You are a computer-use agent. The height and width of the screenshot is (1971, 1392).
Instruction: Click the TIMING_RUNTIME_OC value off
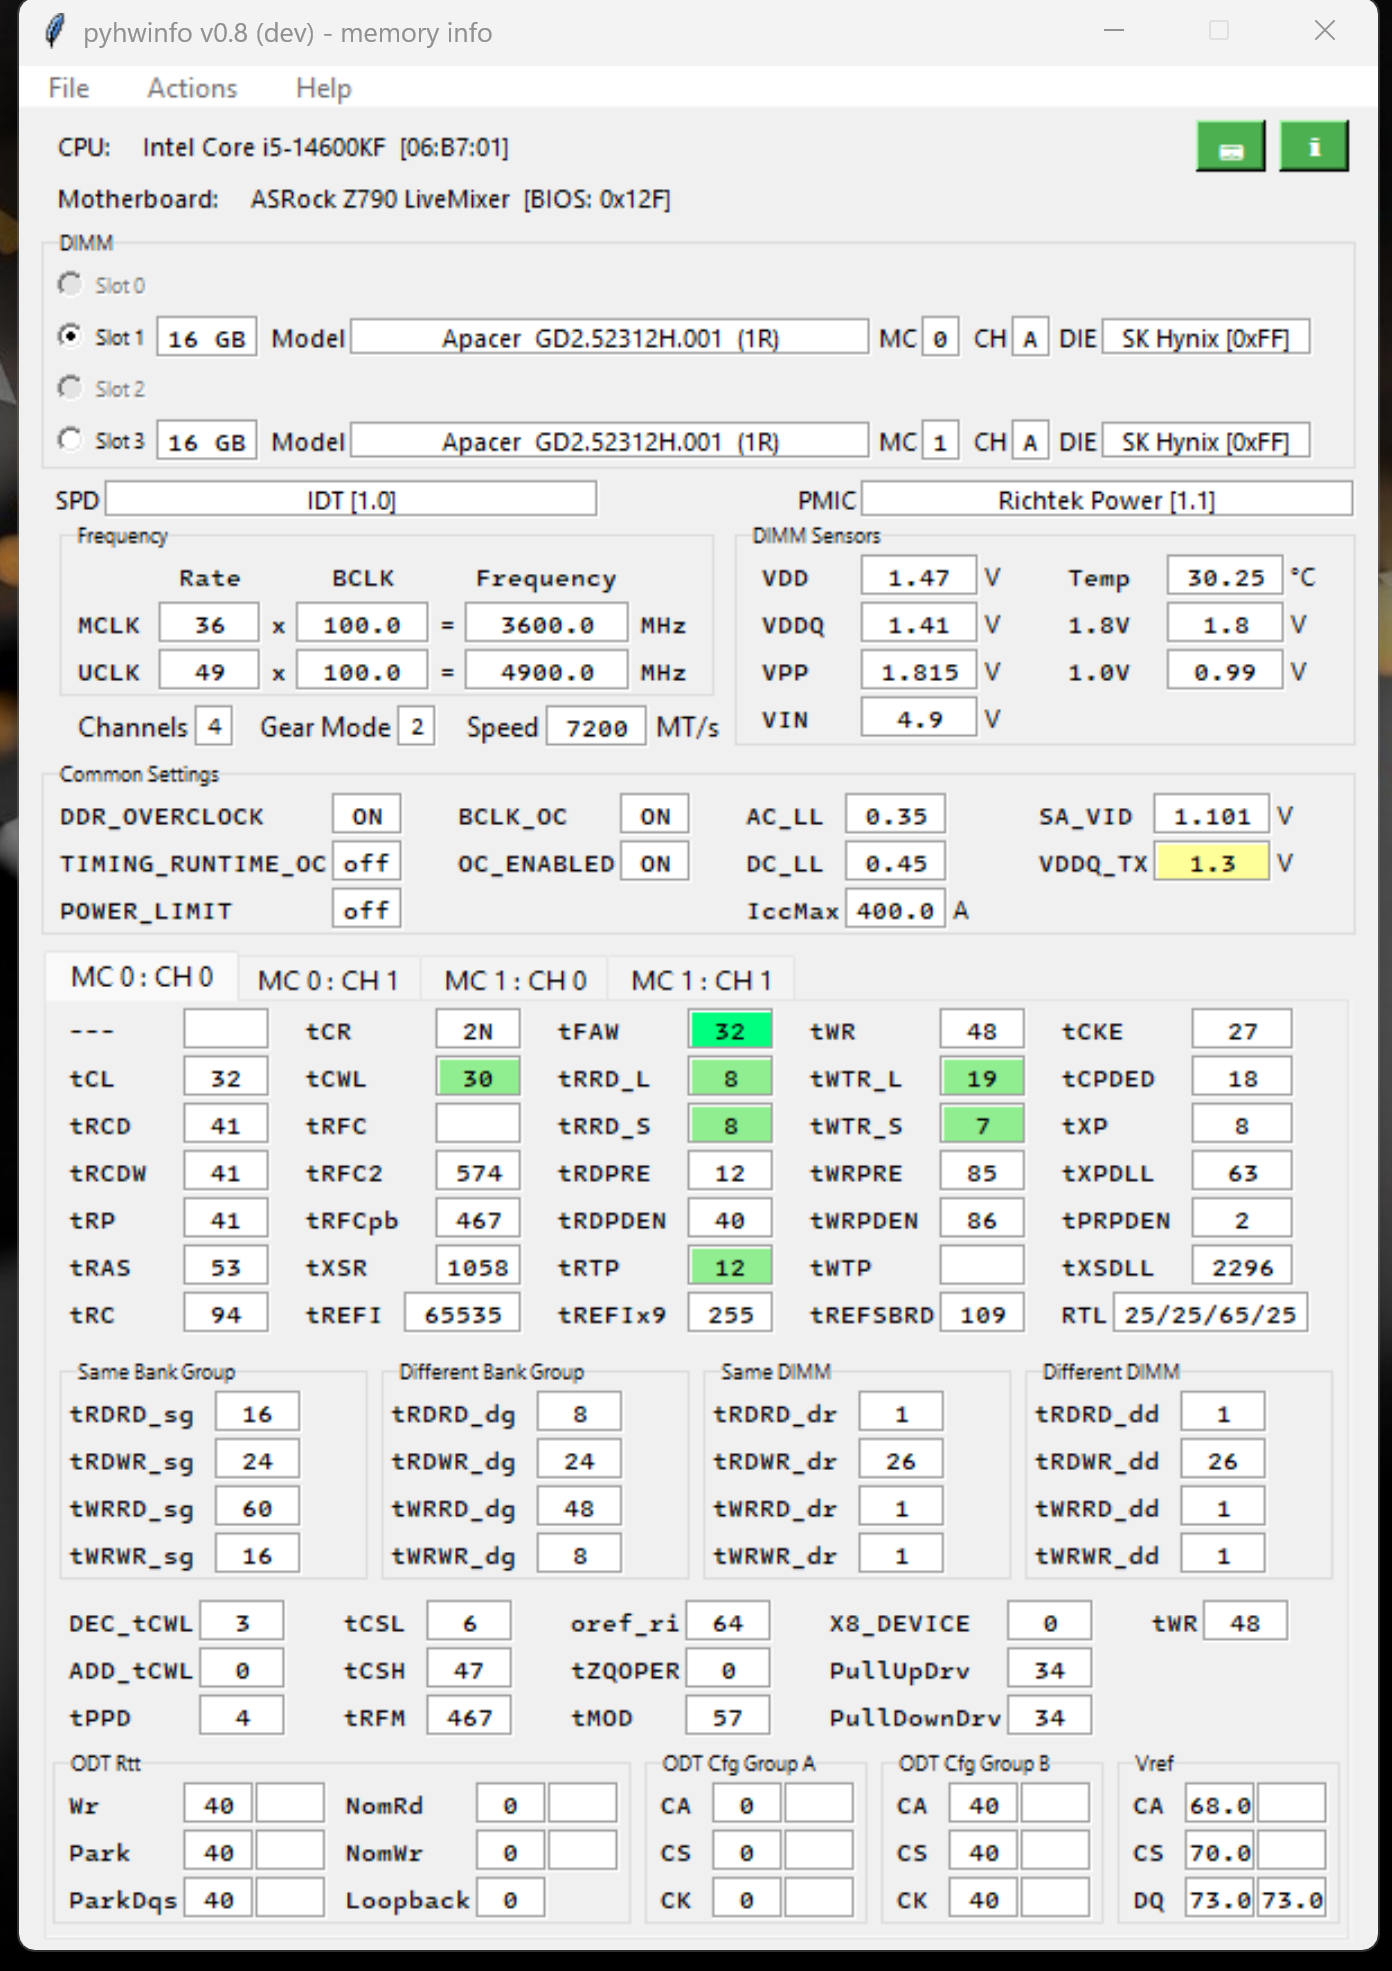367,862
